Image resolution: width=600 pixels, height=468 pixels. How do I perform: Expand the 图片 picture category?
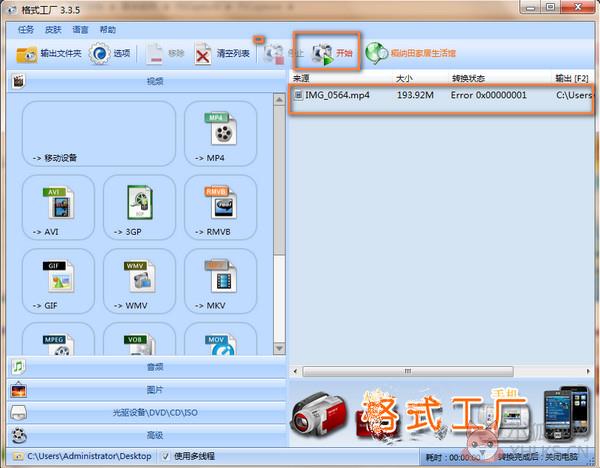click(147, 390)
